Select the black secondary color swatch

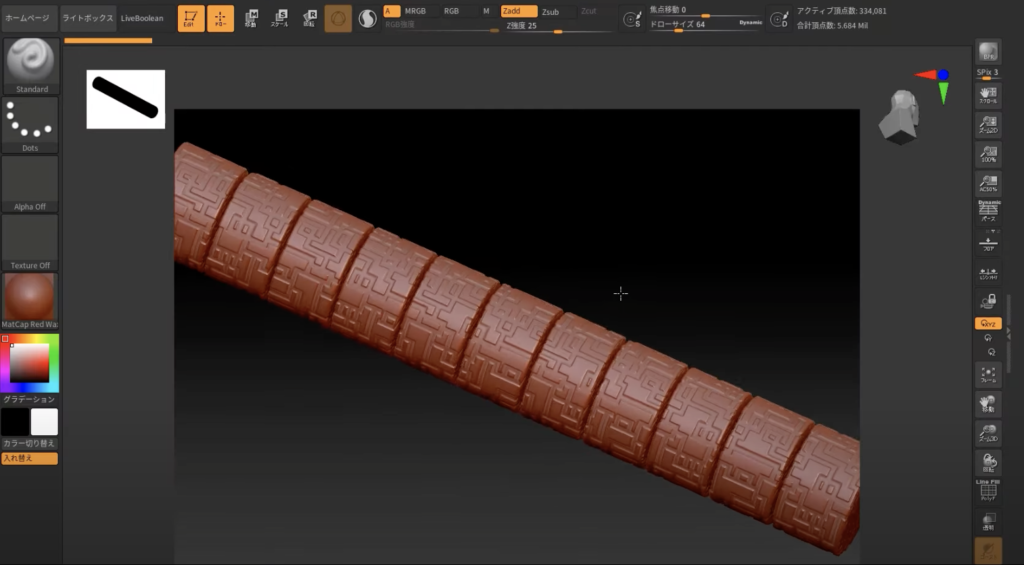coord(14,422)
